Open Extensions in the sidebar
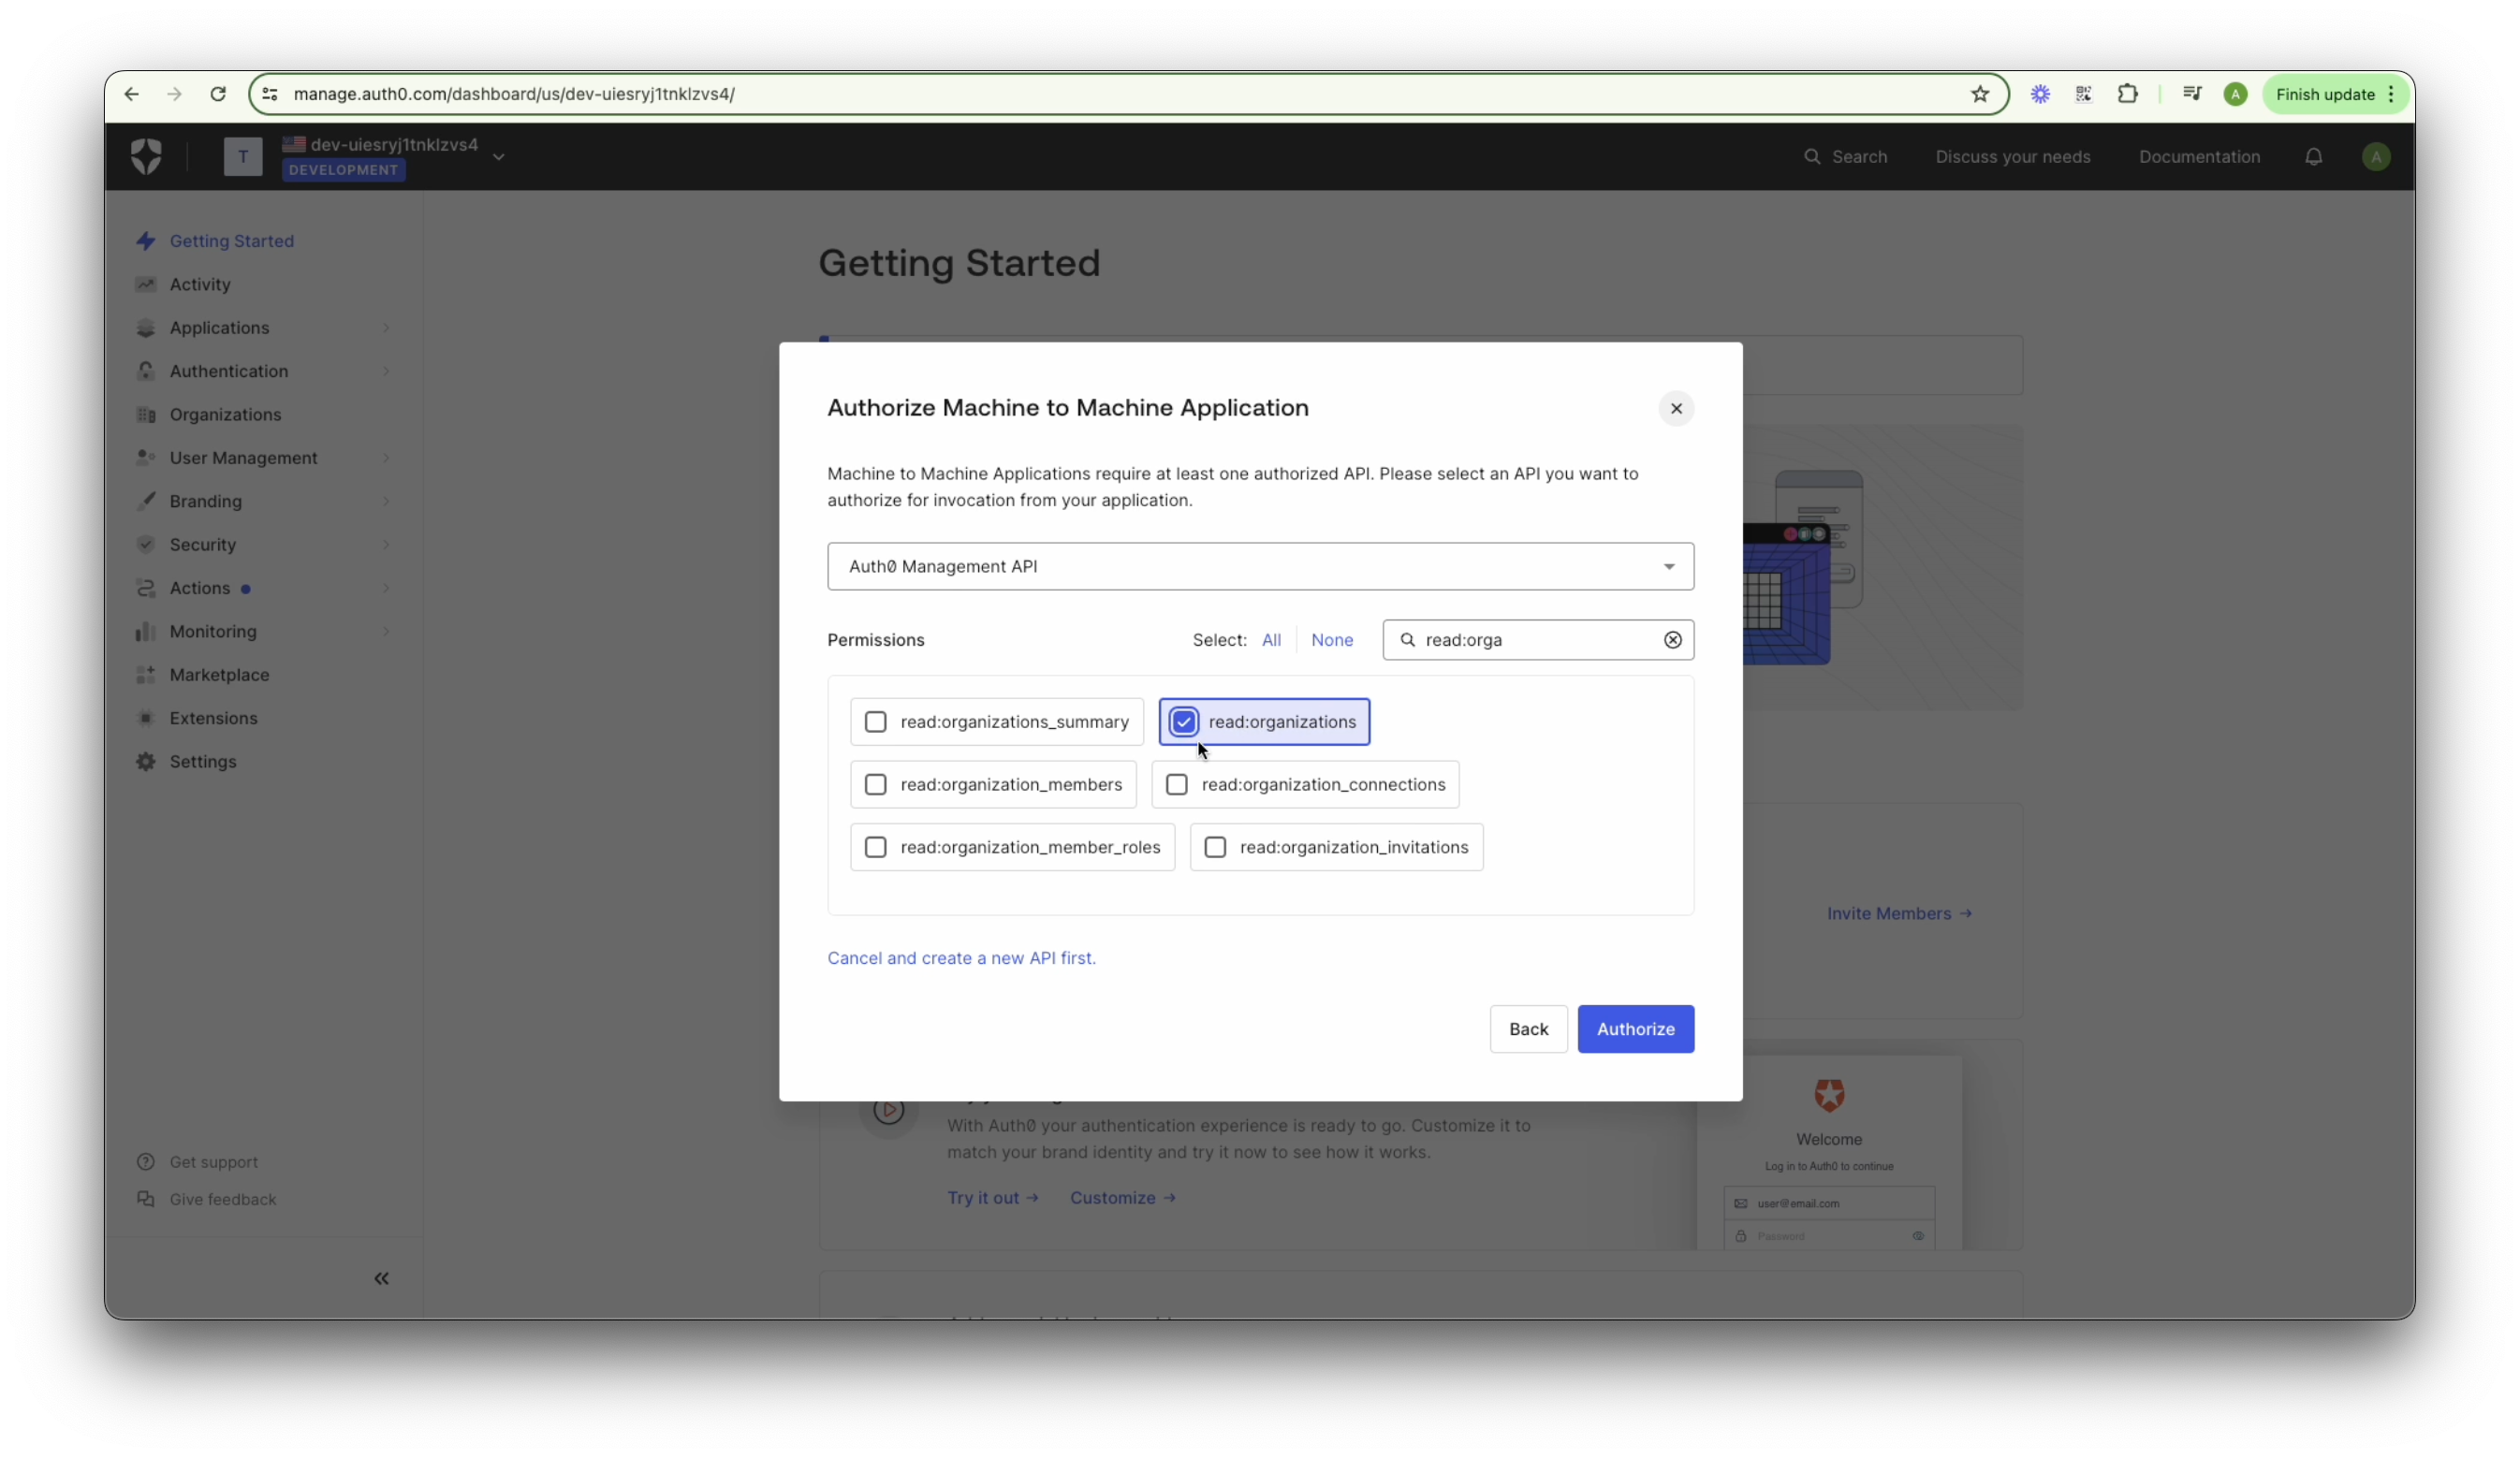The height and width of the screenshot is (1458, 2520). 213,718
